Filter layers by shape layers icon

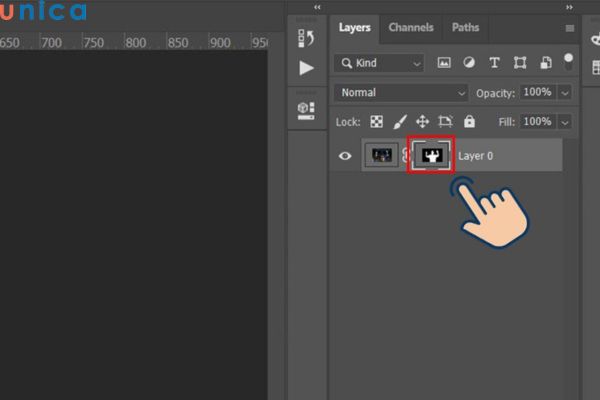(x=520, y=63)
